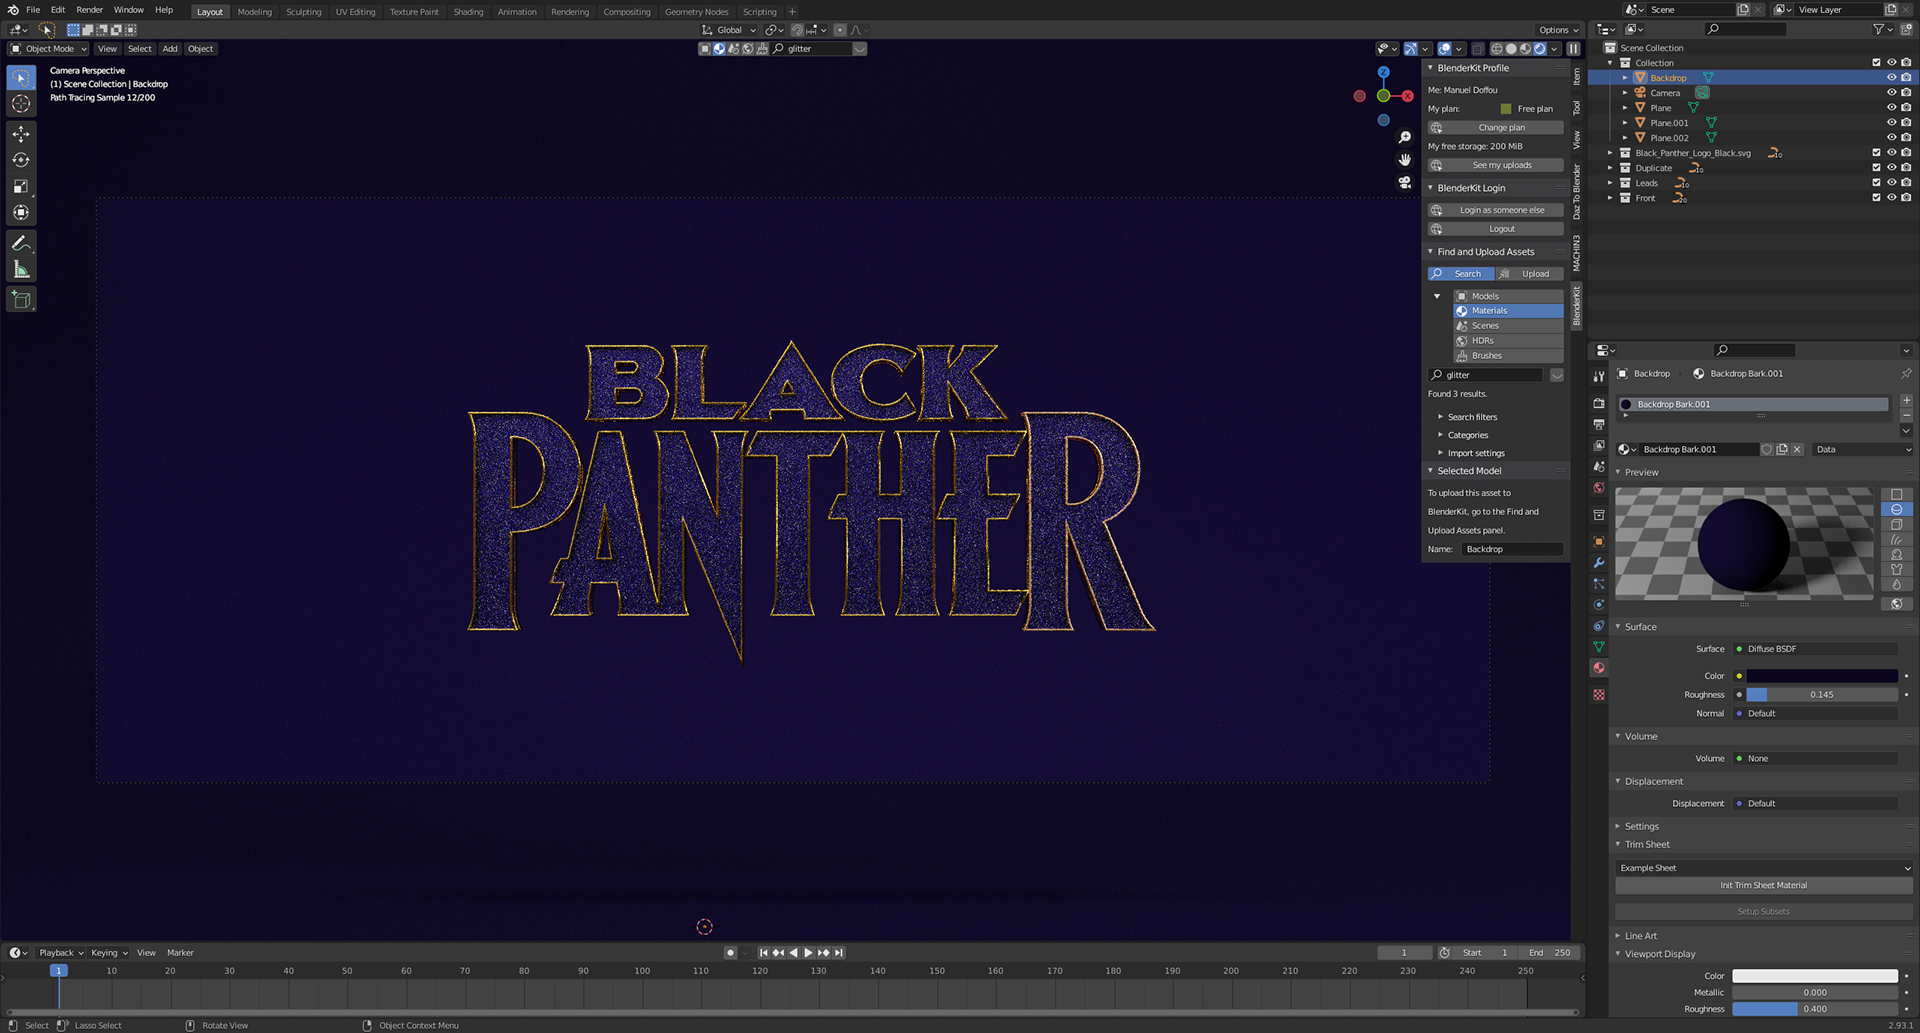The image size is (1920, 1033).
Task: Switch to wireframe viewport shading
Action: (x=1497, y=48)
